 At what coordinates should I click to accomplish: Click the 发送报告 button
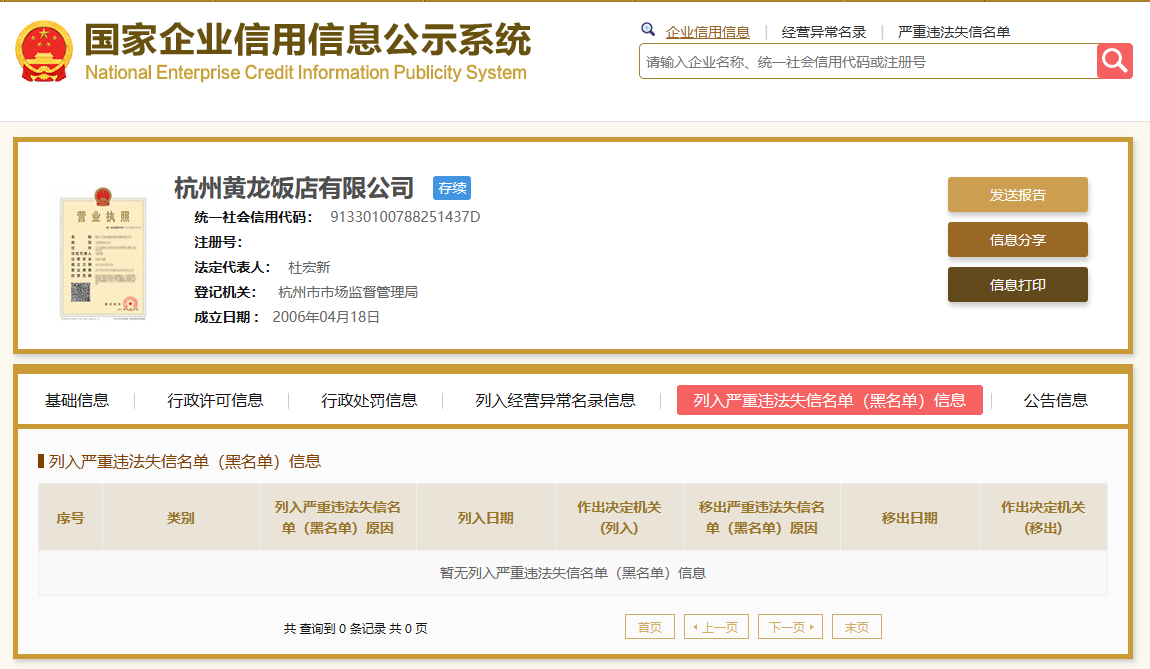tap(1017, 194)
